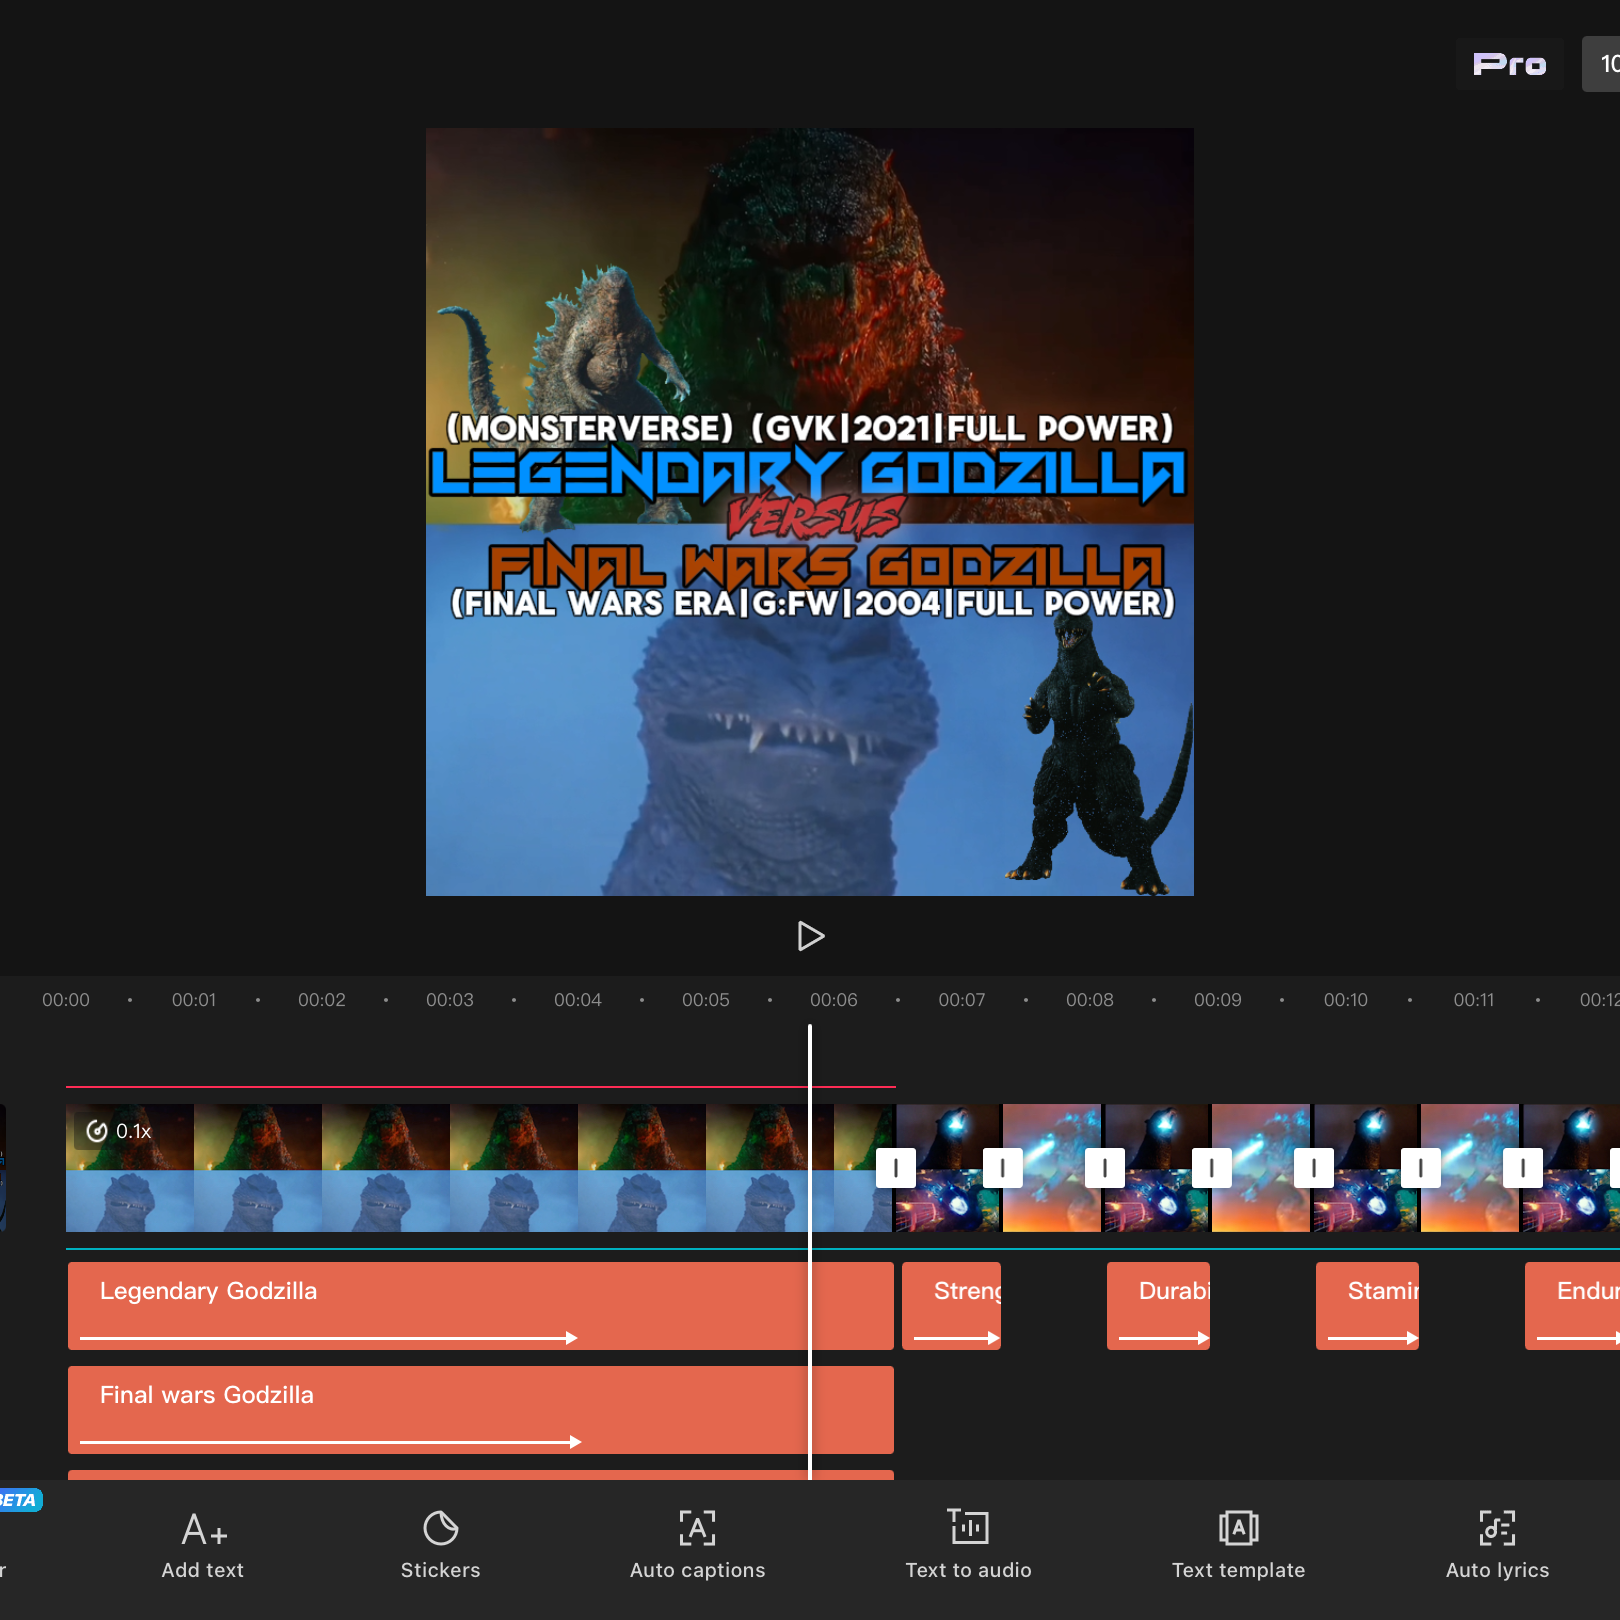Select the Legendary Godzilla text clip
The image size is (1620, 1620).
(x=481, y=1306)
